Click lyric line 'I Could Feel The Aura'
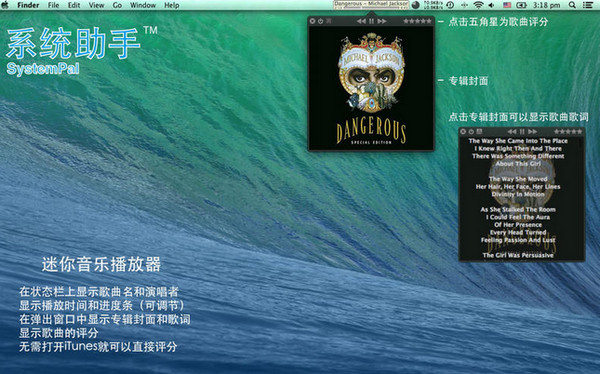The width and height of the screenshot is (600, 374). [x=518, y=217]
